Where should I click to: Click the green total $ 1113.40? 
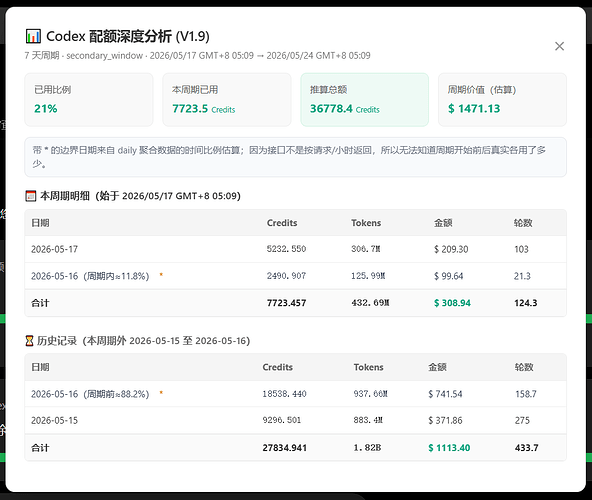449,448
